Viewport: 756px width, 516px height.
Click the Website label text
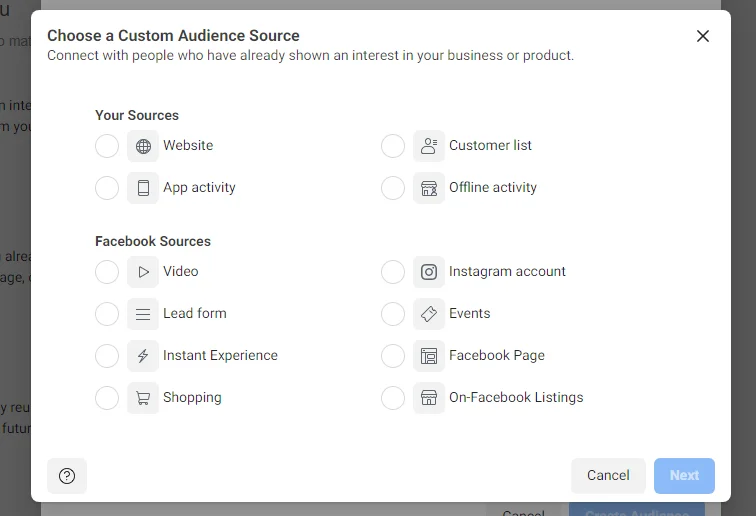[x=188, y=145]
